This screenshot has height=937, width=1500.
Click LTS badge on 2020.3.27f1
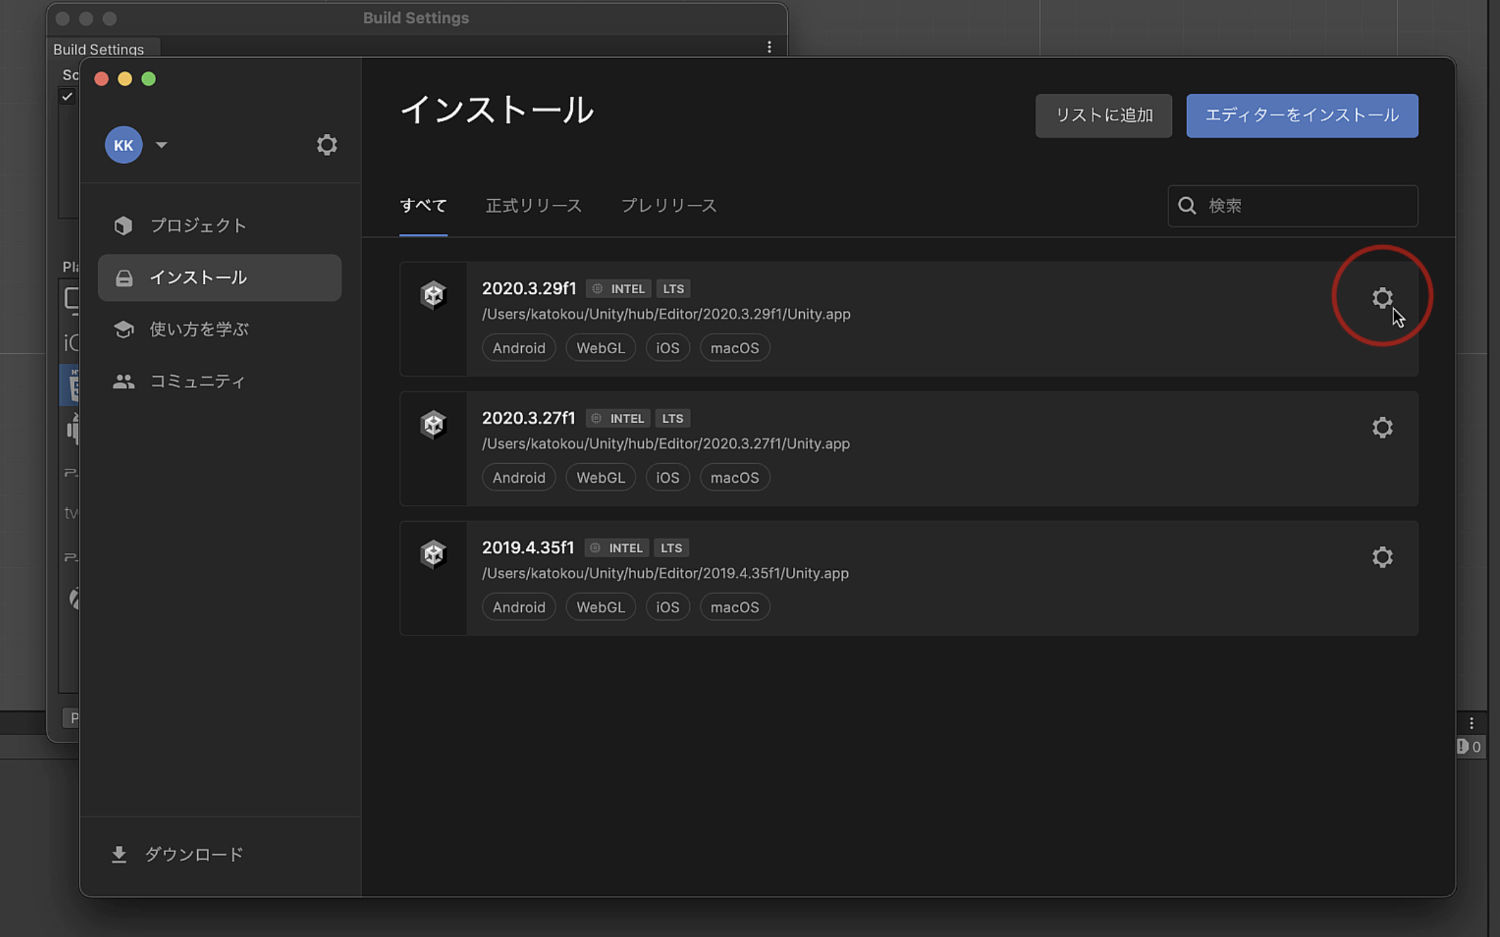click(673, 419)
